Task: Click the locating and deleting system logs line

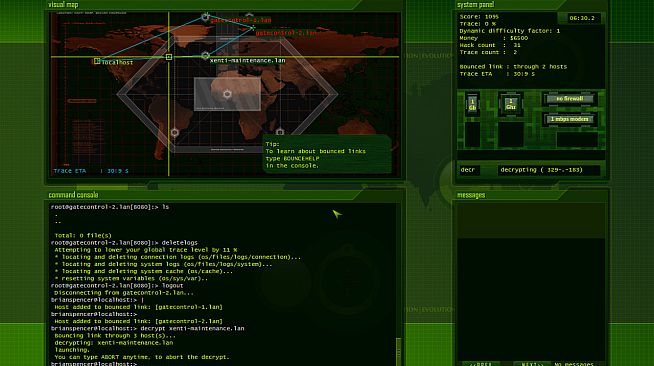Action: 163,264
